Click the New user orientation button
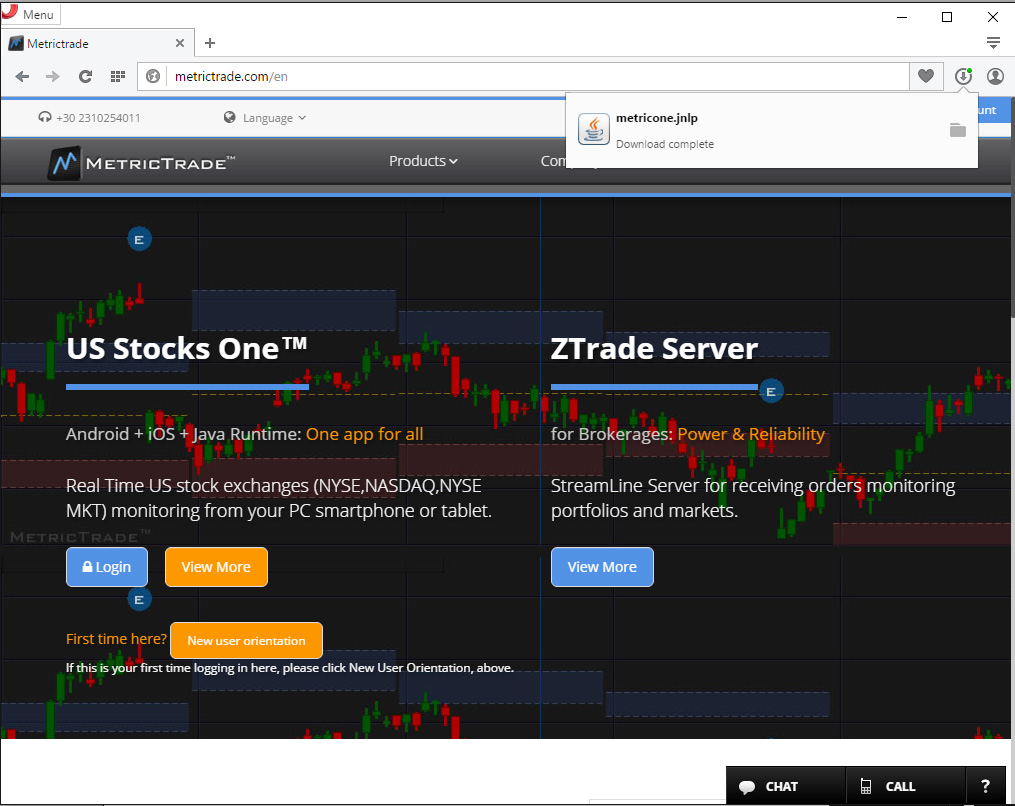This screenshot has height=806, width=1015. pyautogui.click(x=246, y=640)
